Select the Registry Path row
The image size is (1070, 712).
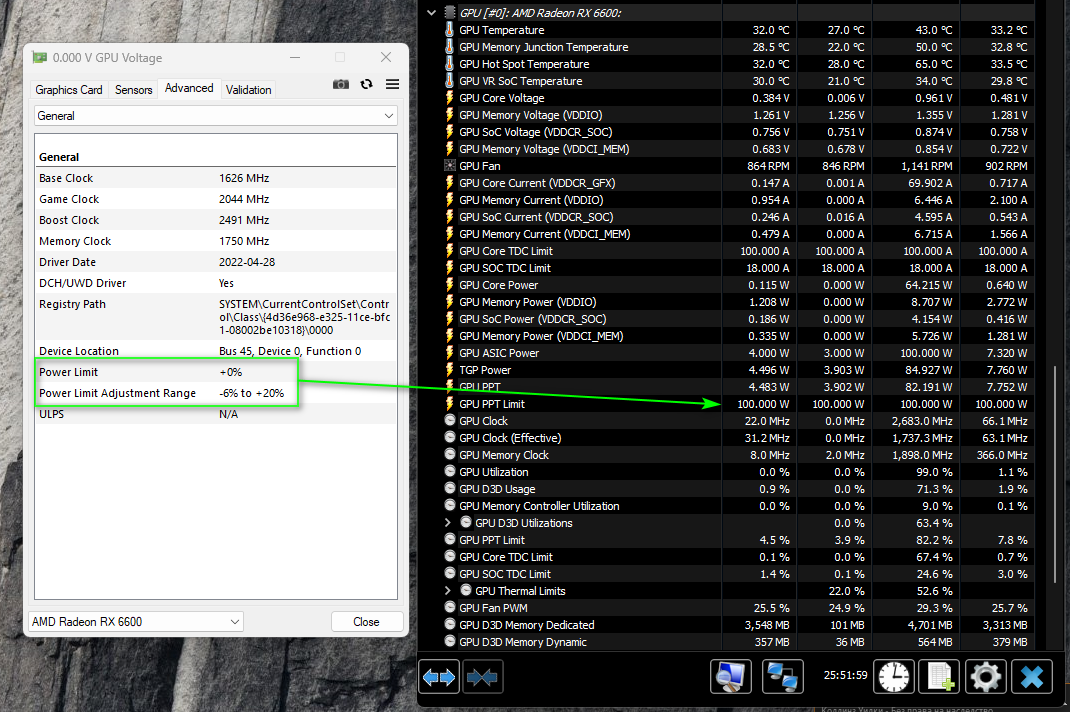click(x=216, y=317)
